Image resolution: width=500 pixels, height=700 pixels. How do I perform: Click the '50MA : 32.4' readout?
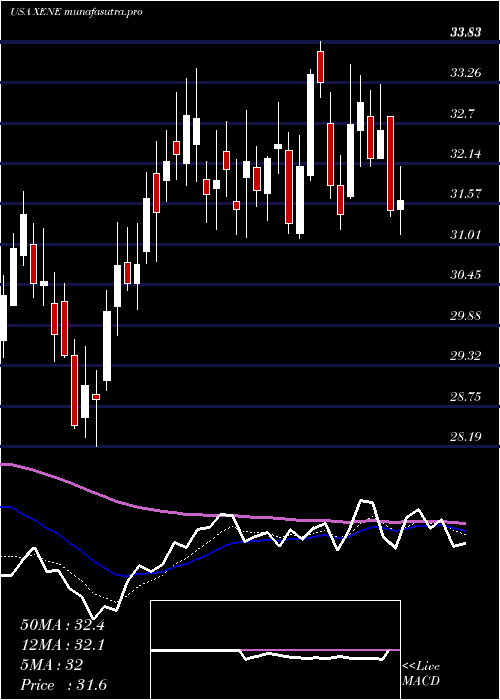click(x=62, y=625)
